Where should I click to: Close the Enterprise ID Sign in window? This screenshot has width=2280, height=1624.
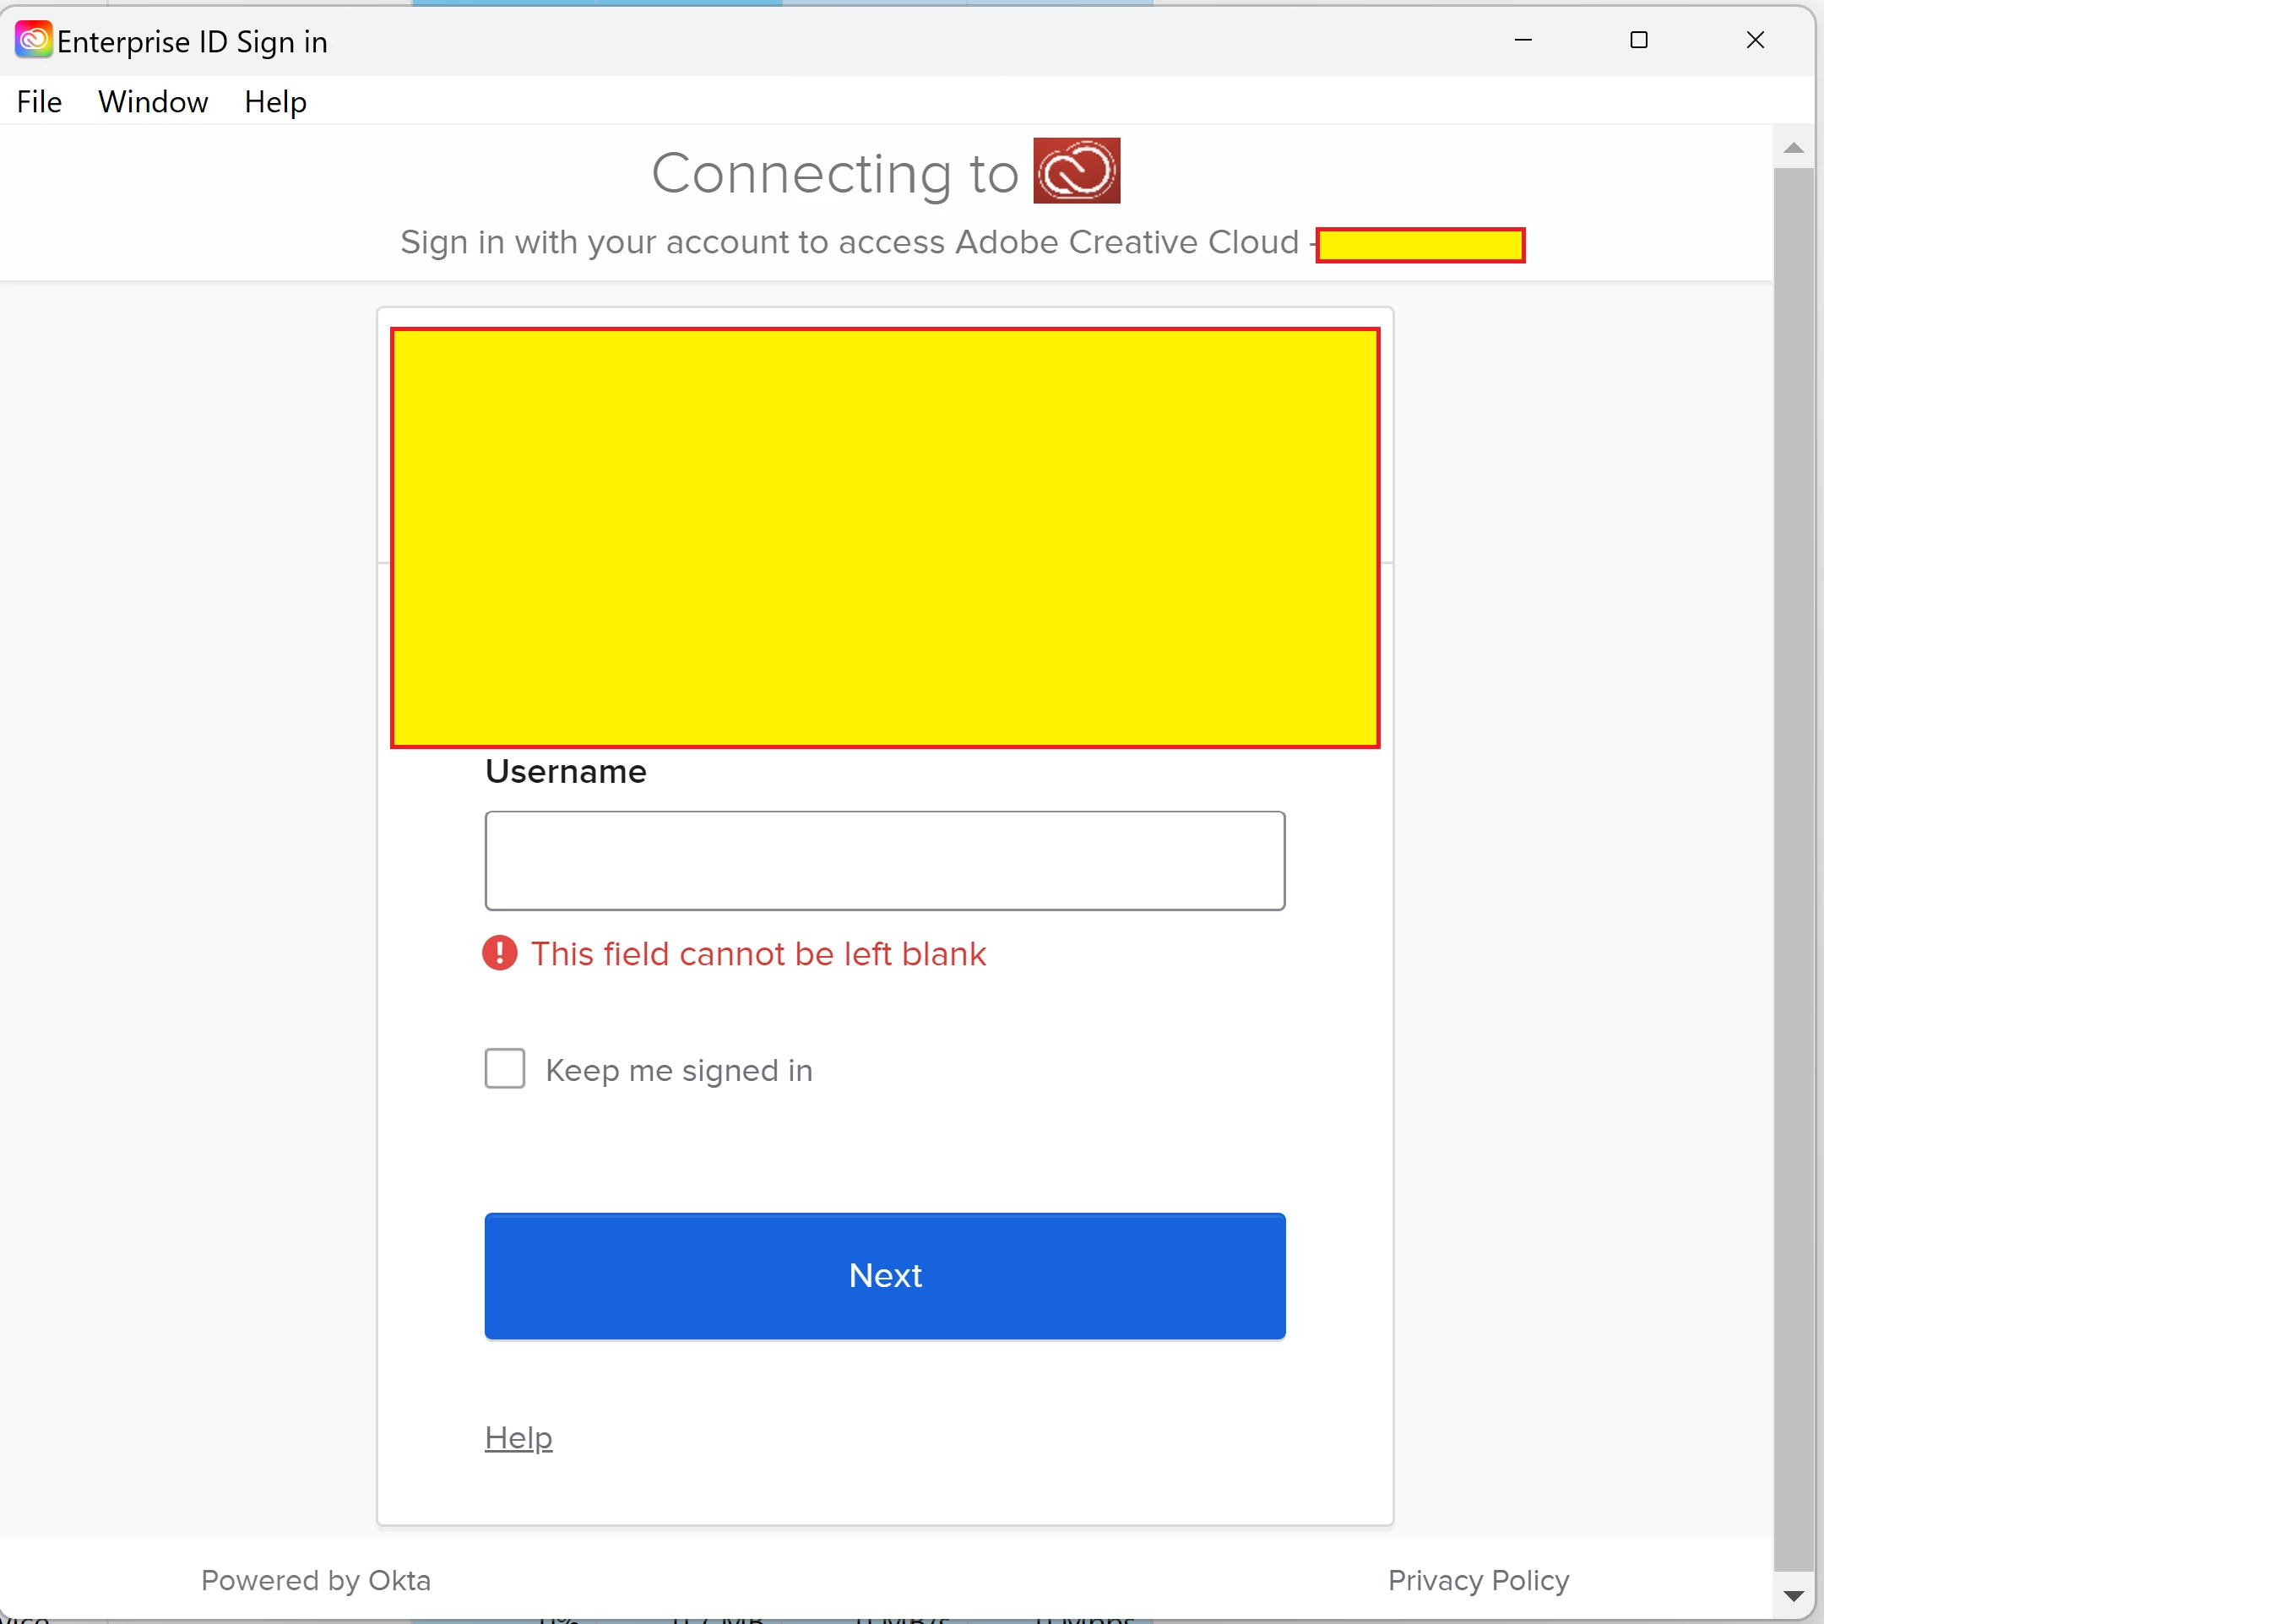coord(1754,40)
